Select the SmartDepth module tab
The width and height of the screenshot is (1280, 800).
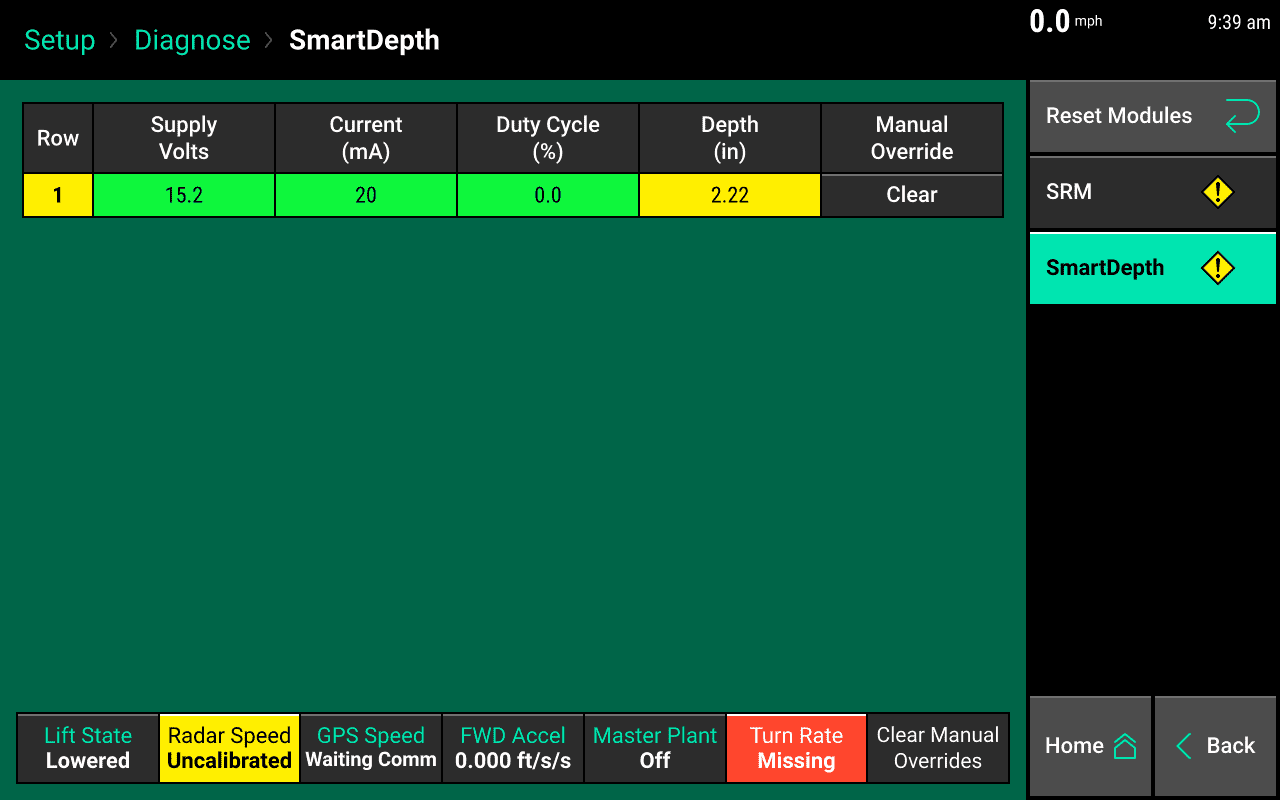[1153, 268]
